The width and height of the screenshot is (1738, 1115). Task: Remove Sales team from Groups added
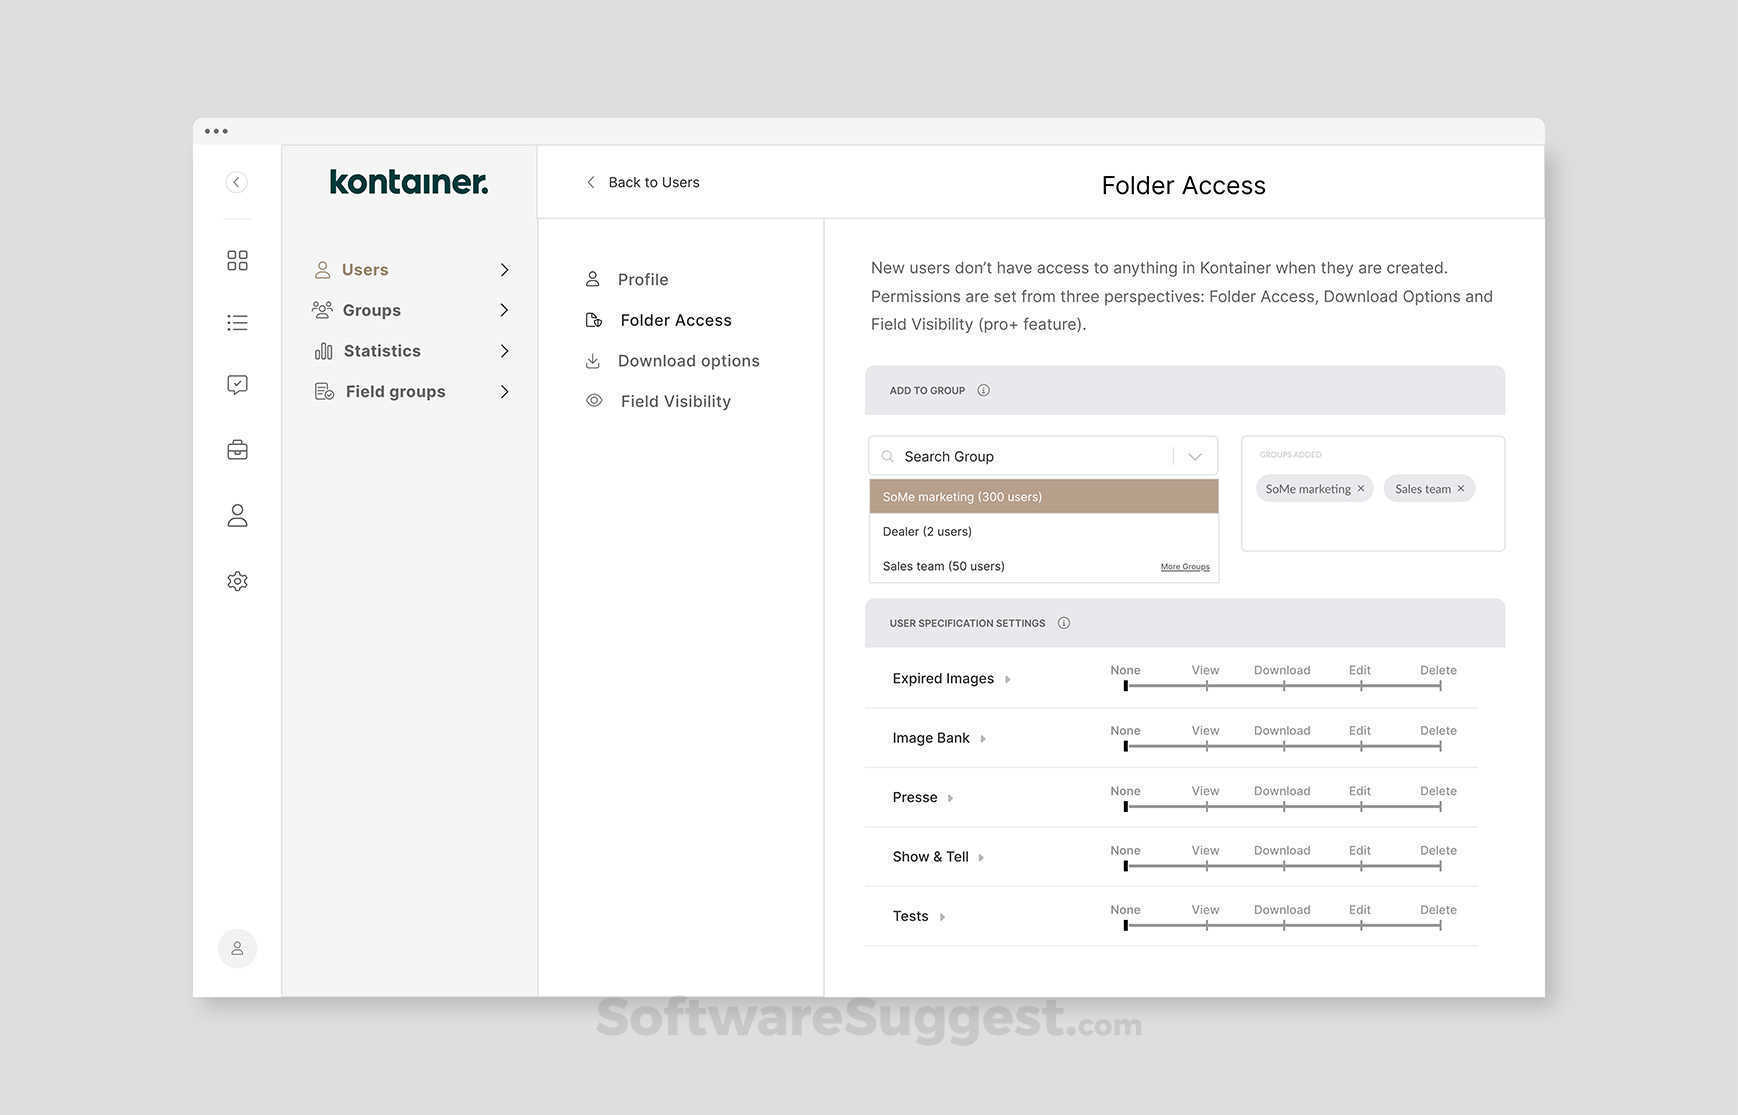click(1460, 488)
